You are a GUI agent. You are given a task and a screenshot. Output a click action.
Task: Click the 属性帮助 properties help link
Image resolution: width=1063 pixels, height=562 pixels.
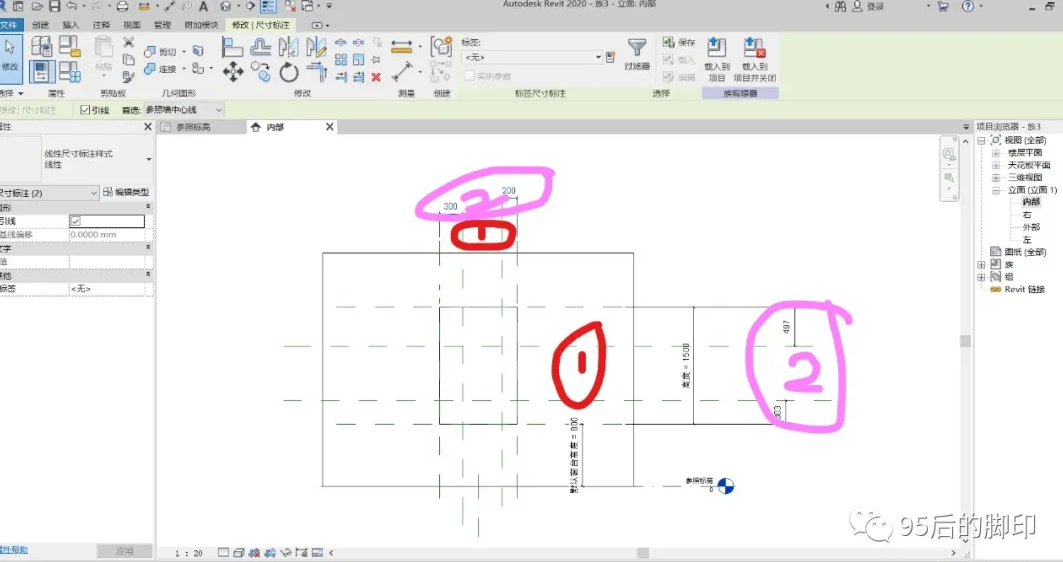(x=14, y=550)
